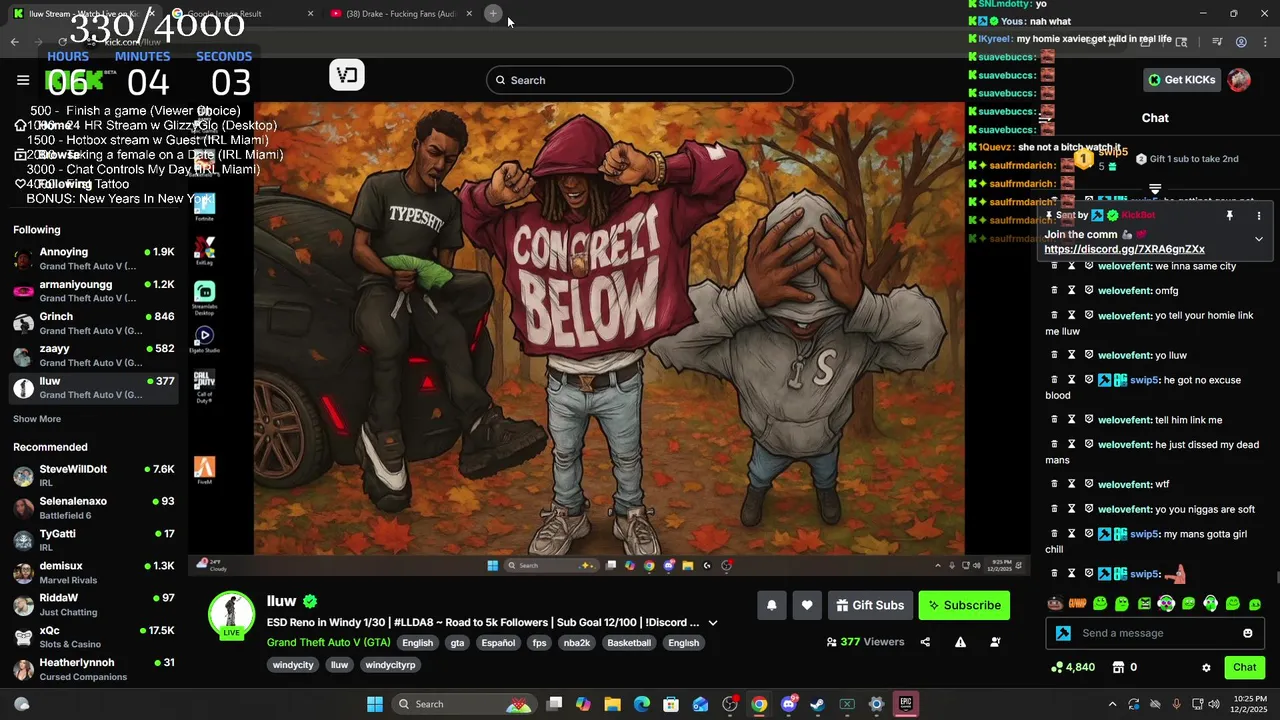This screenshot has height=720, width=1280.
Task: Open the Kick hamburger sidebar menu
Action: pos(23,80)
